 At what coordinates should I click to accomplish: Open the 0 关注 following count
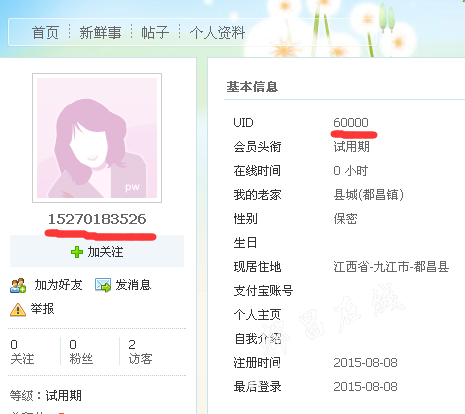click(x=22, y=352)
